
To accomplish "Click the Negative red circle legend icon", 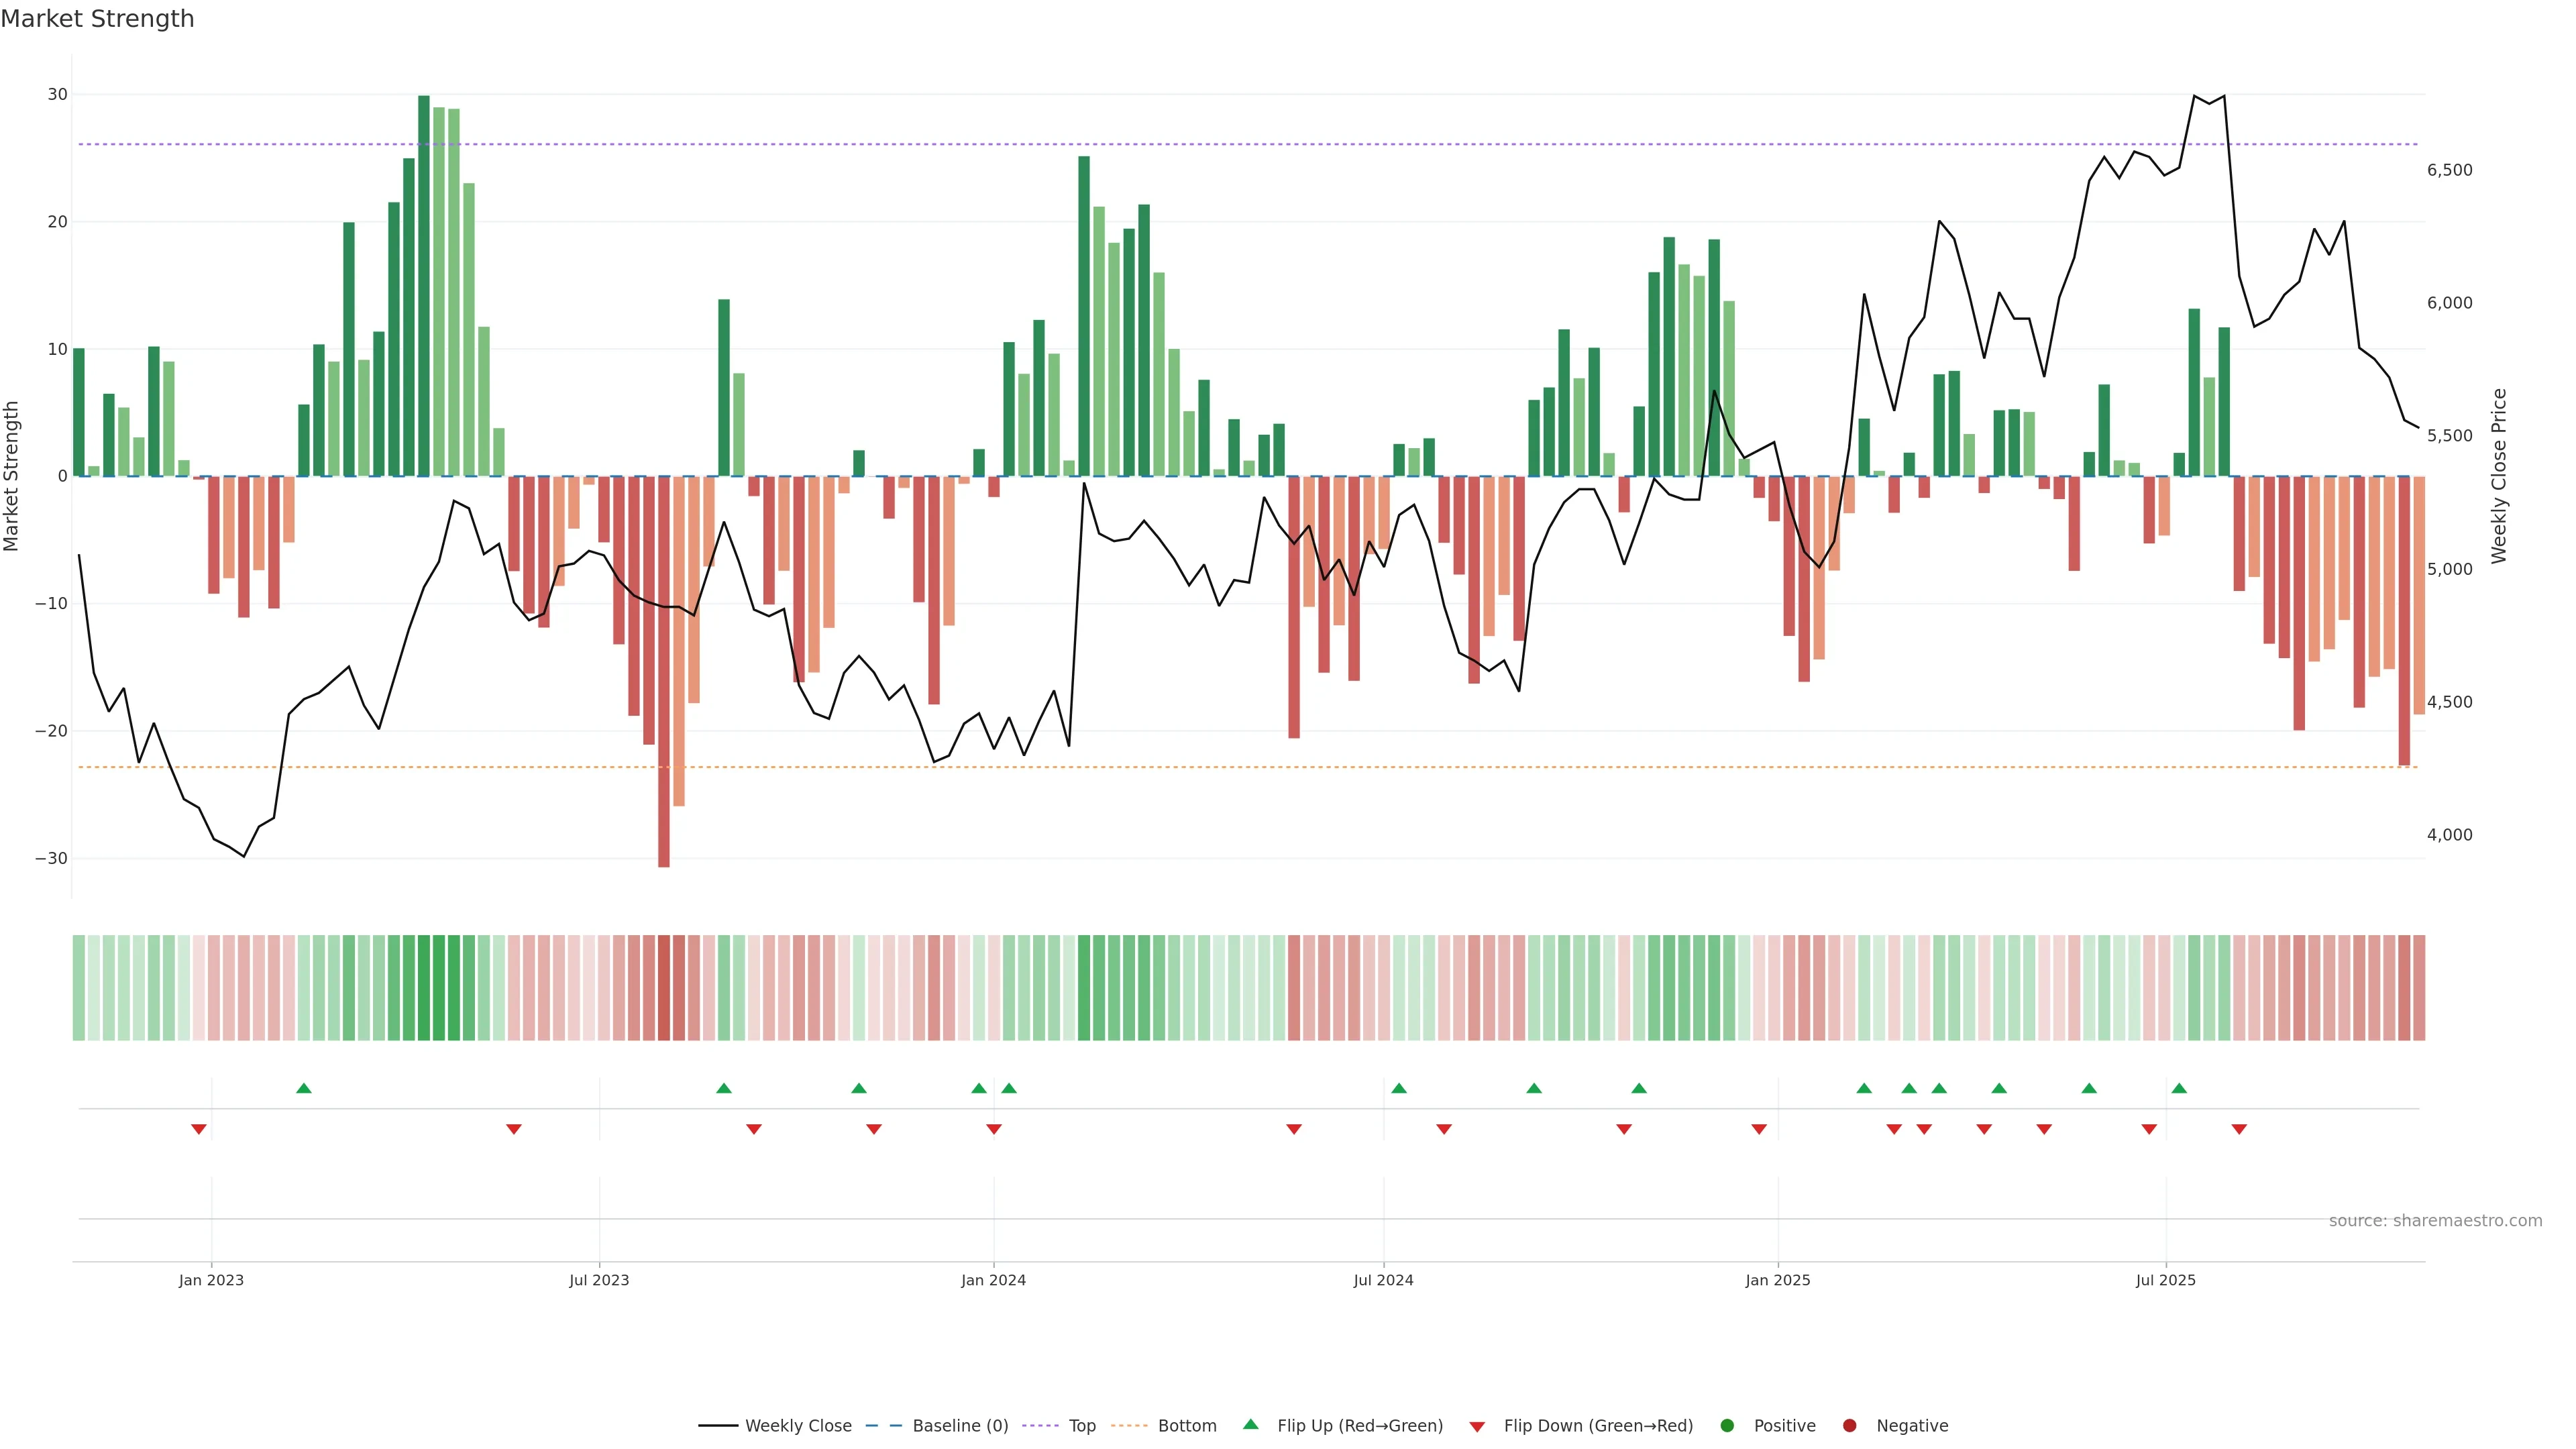I will (x=1849, y=1426).
